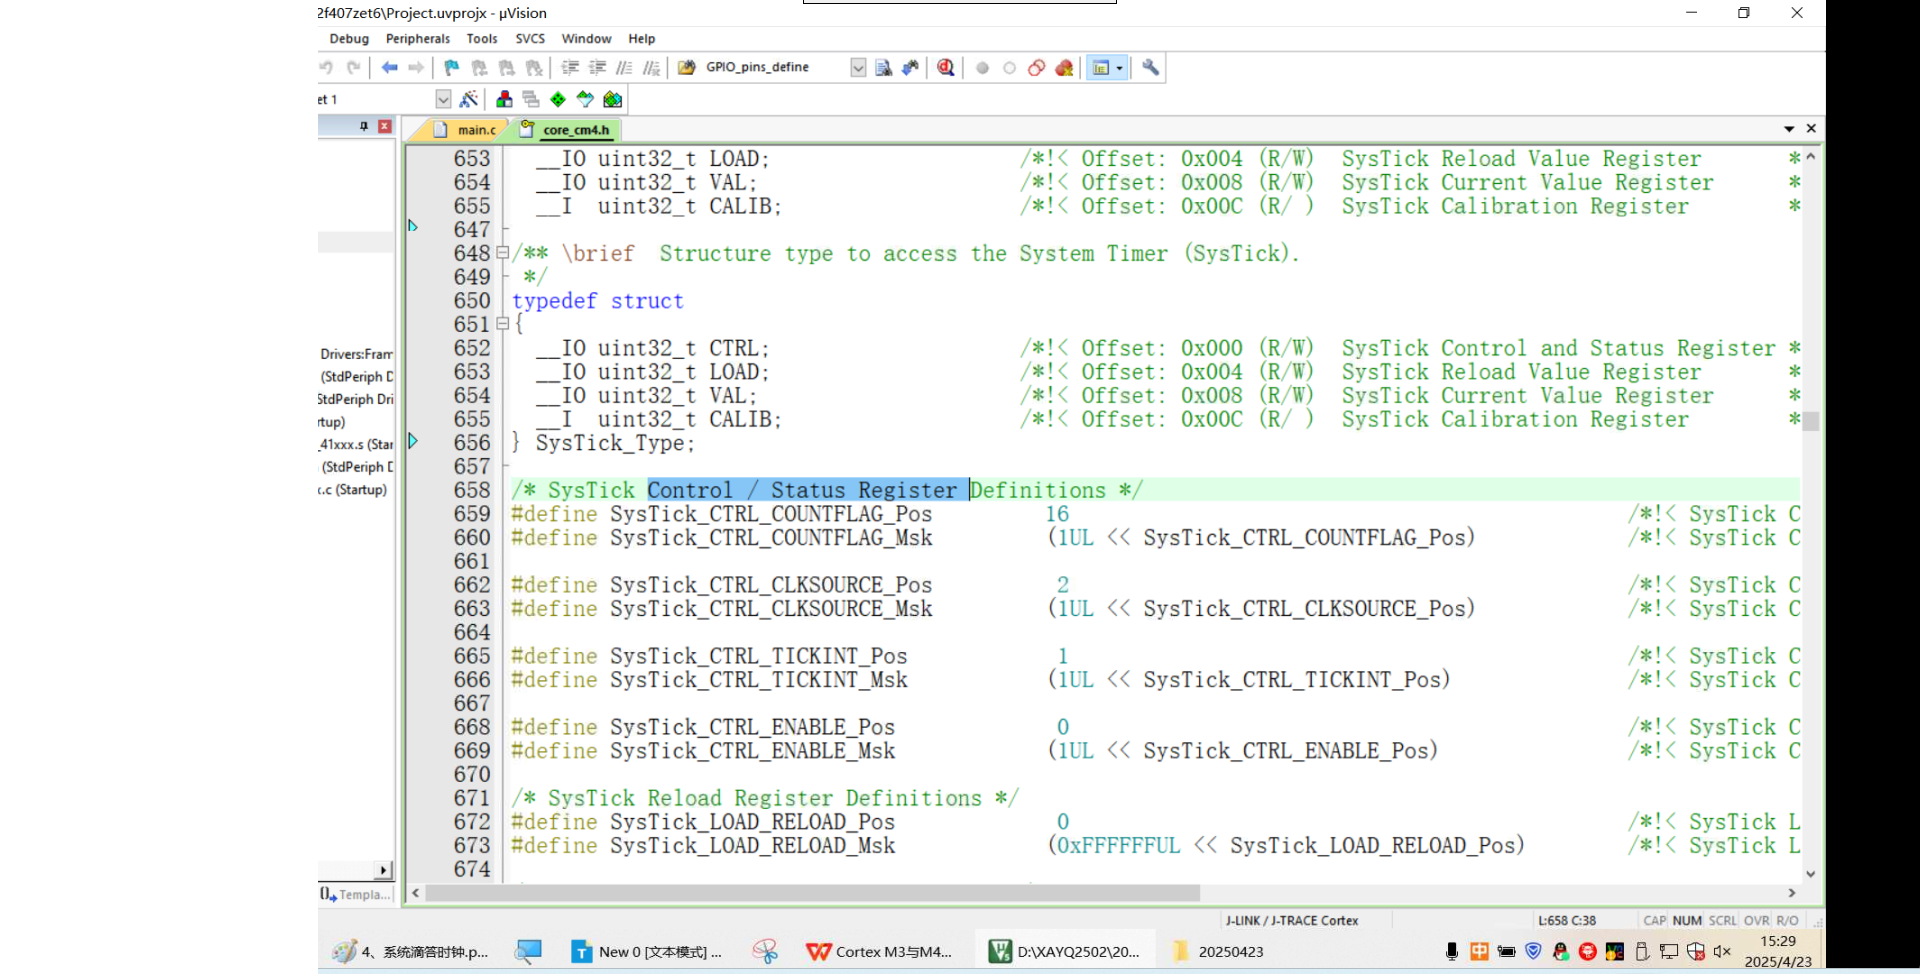Open the target selection dropdown
The image size is (1920, 974).
[x=443, y=99]
